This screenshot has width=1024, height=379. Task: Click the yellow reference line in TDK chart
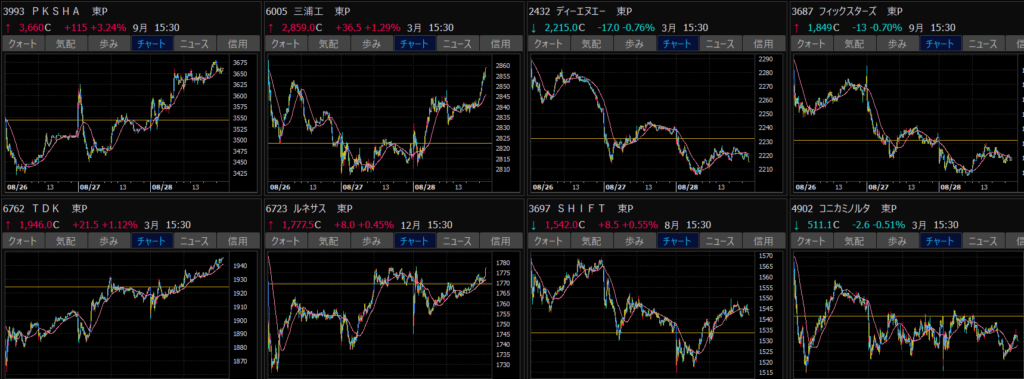coord(117,286)
